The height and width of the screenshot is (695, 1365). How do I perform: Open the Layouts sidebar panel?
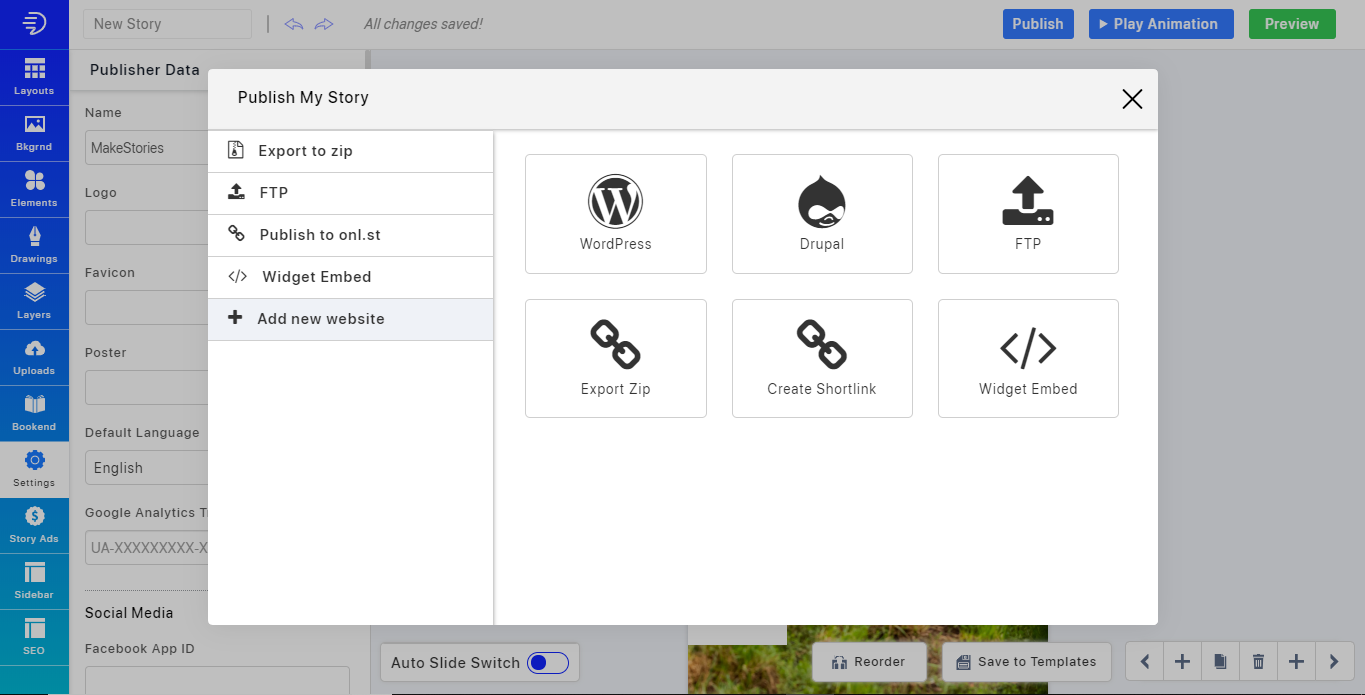[34, 77]
